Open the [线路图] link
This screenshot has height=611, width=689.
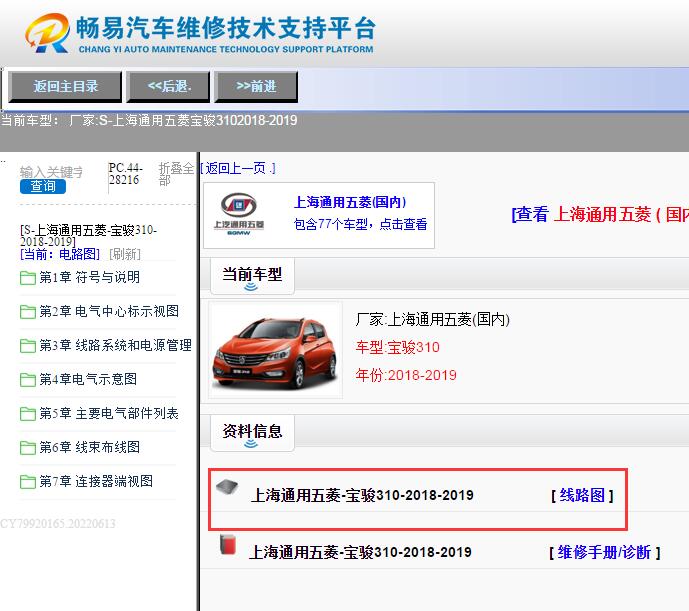(x=582, y=495)
